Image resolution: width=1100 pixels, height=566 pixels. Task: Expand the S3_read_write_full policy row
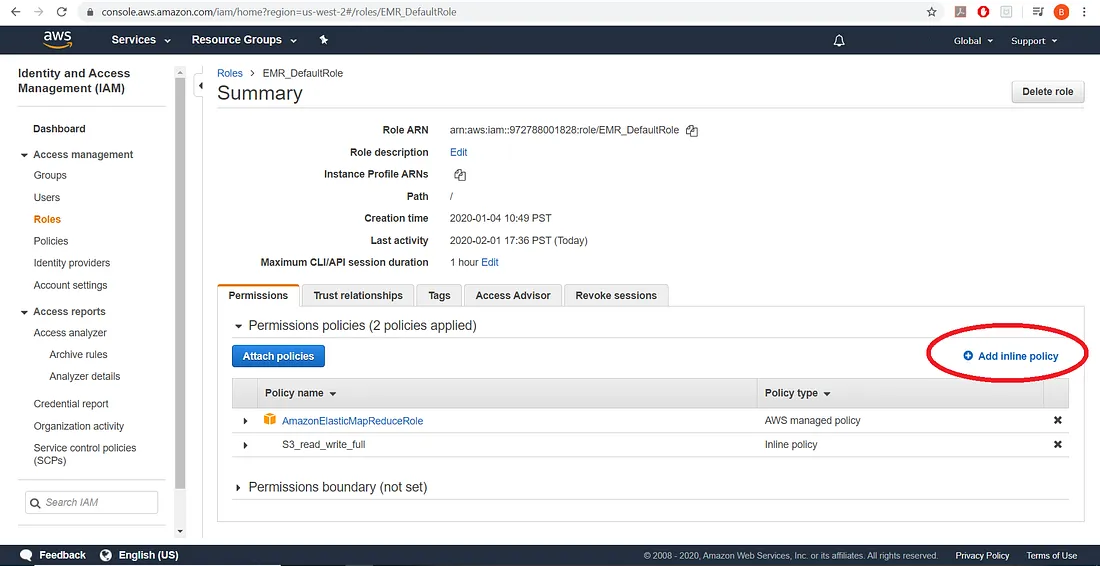(246, 445)
